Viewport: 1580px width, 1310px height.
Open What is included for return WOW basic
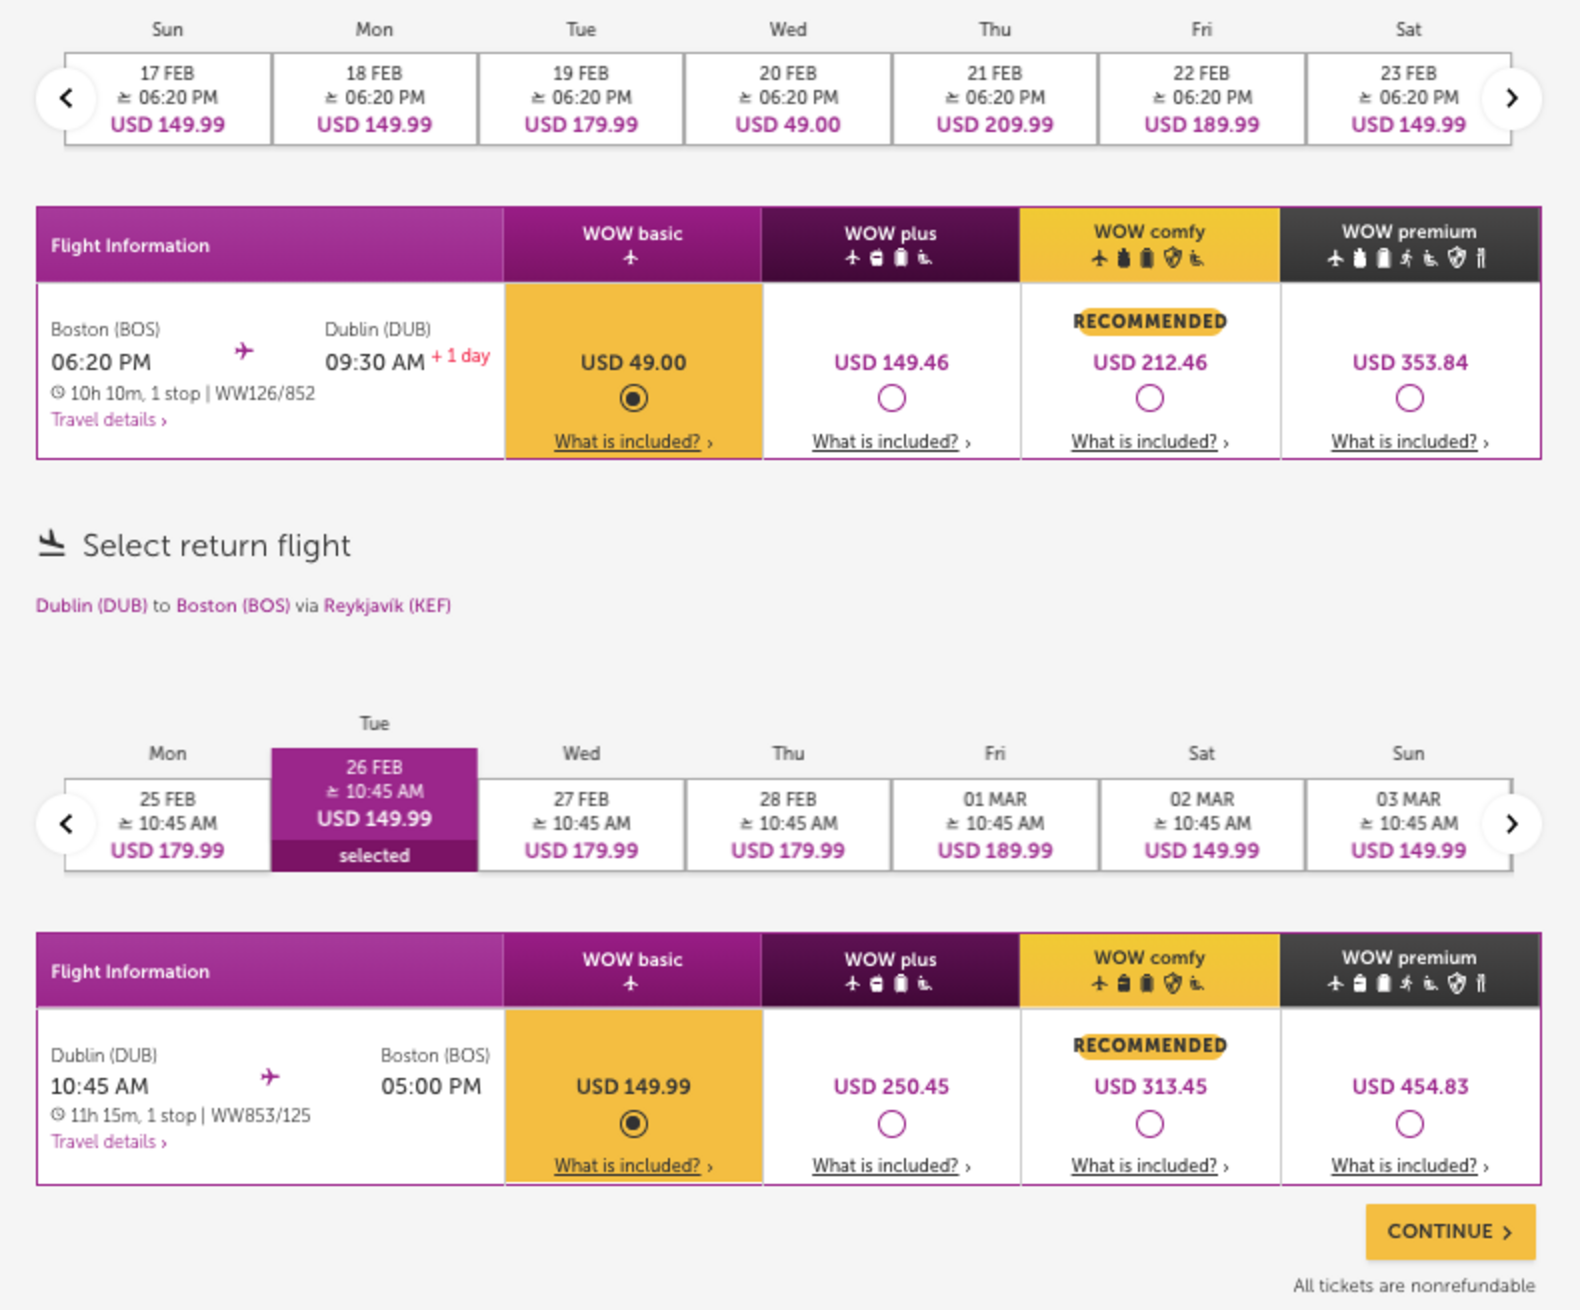pyautogui.click(x=633, y=1166)
